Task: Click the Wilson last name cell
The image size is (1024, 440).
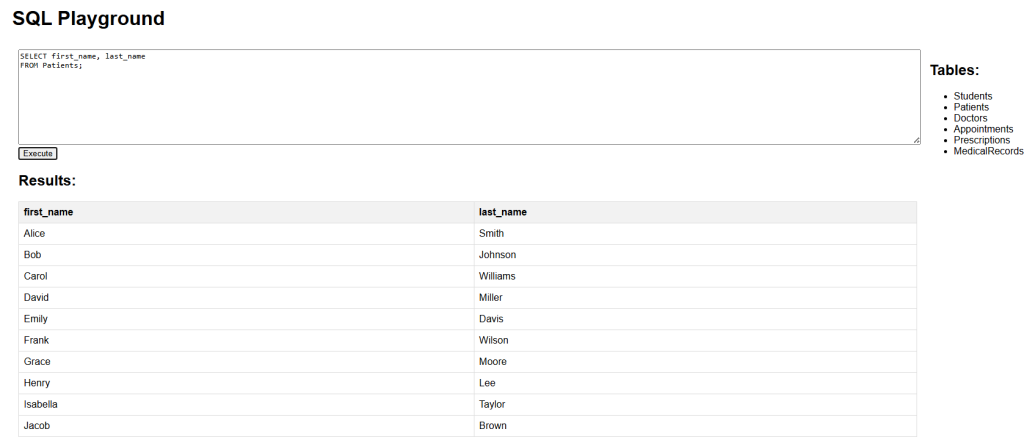Action: pos(695,340)
